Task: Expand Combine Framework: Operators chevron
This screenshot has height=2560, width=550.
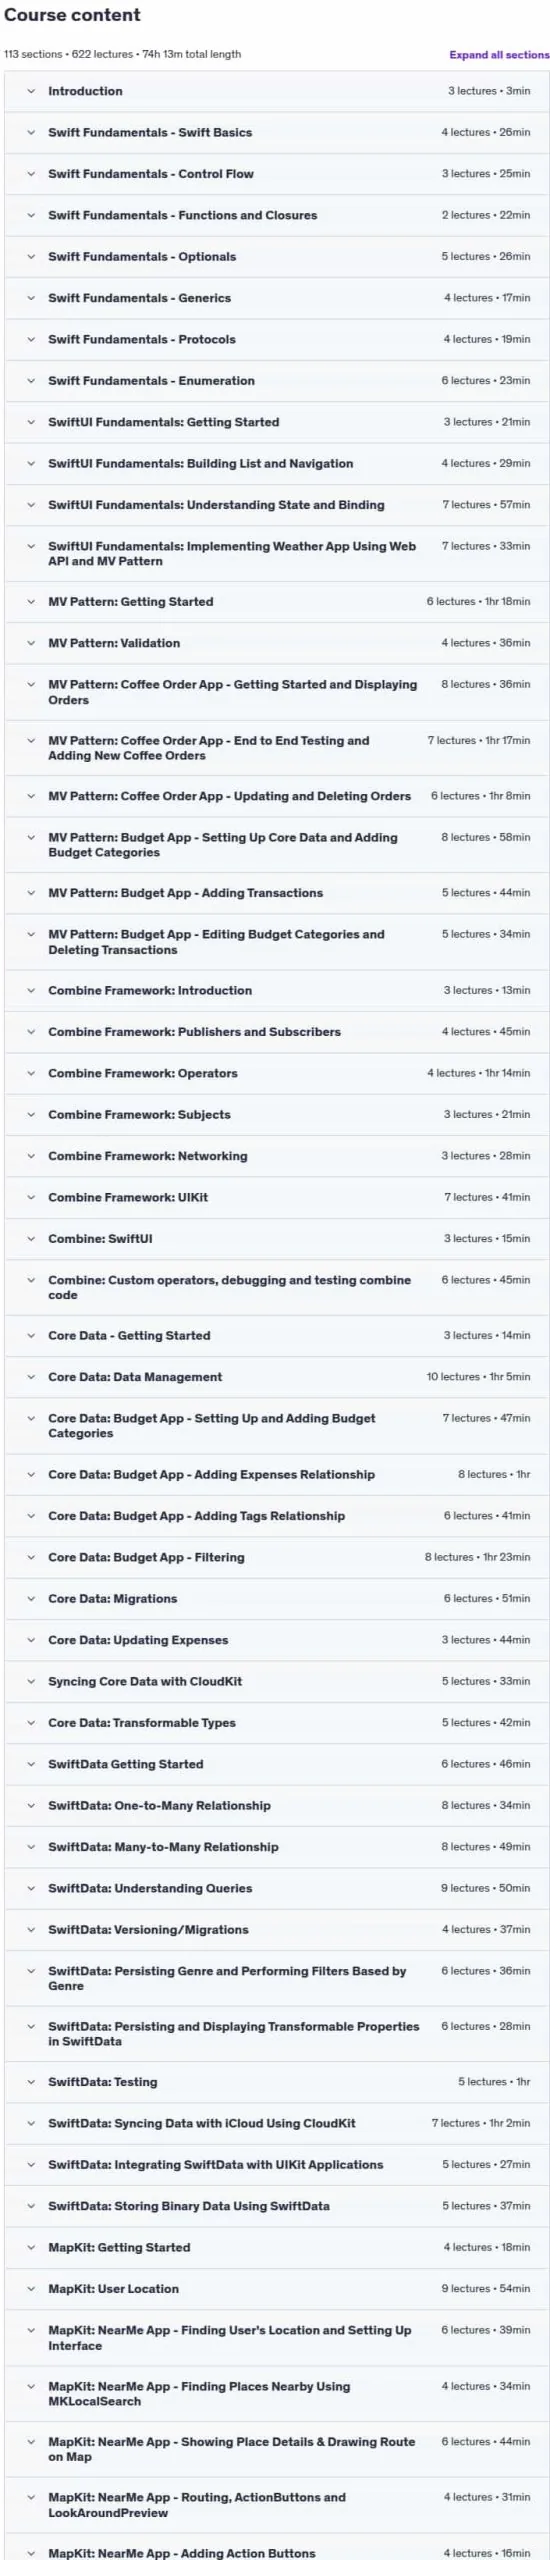Action: pos(31,1074)
